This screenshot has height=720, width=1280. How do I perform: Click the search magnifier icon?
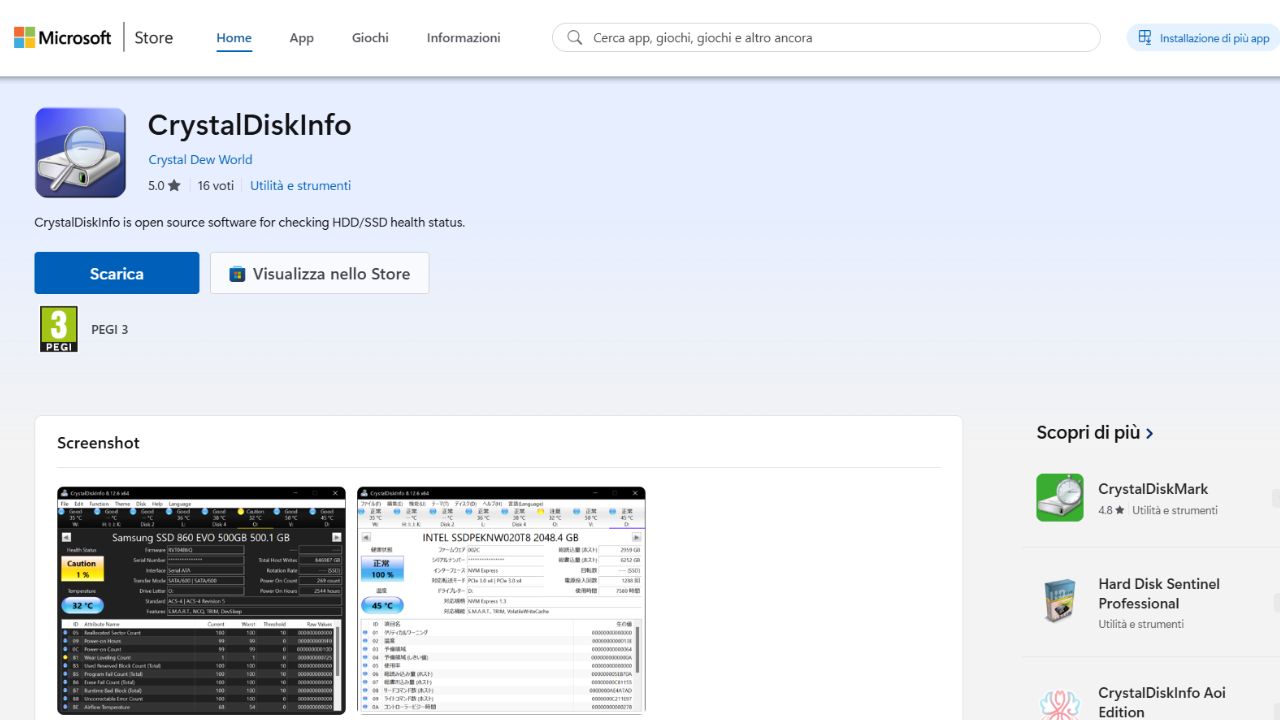coord(574,38)
